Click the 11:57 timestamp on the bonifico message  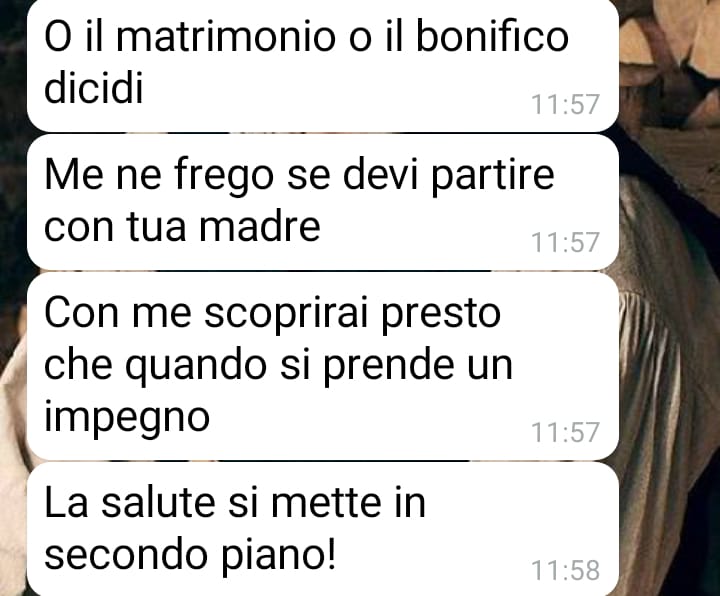(x=565, y=104)
